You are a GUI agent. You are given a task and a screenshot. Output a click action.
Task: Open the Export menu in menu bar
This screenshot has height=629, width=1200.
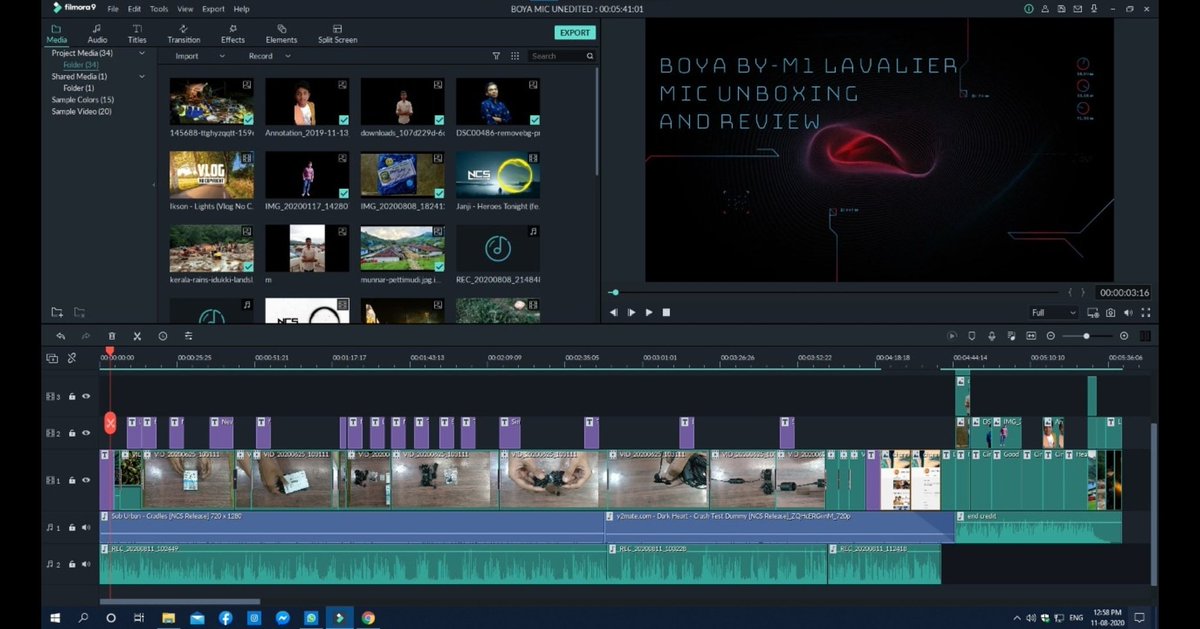213,8
